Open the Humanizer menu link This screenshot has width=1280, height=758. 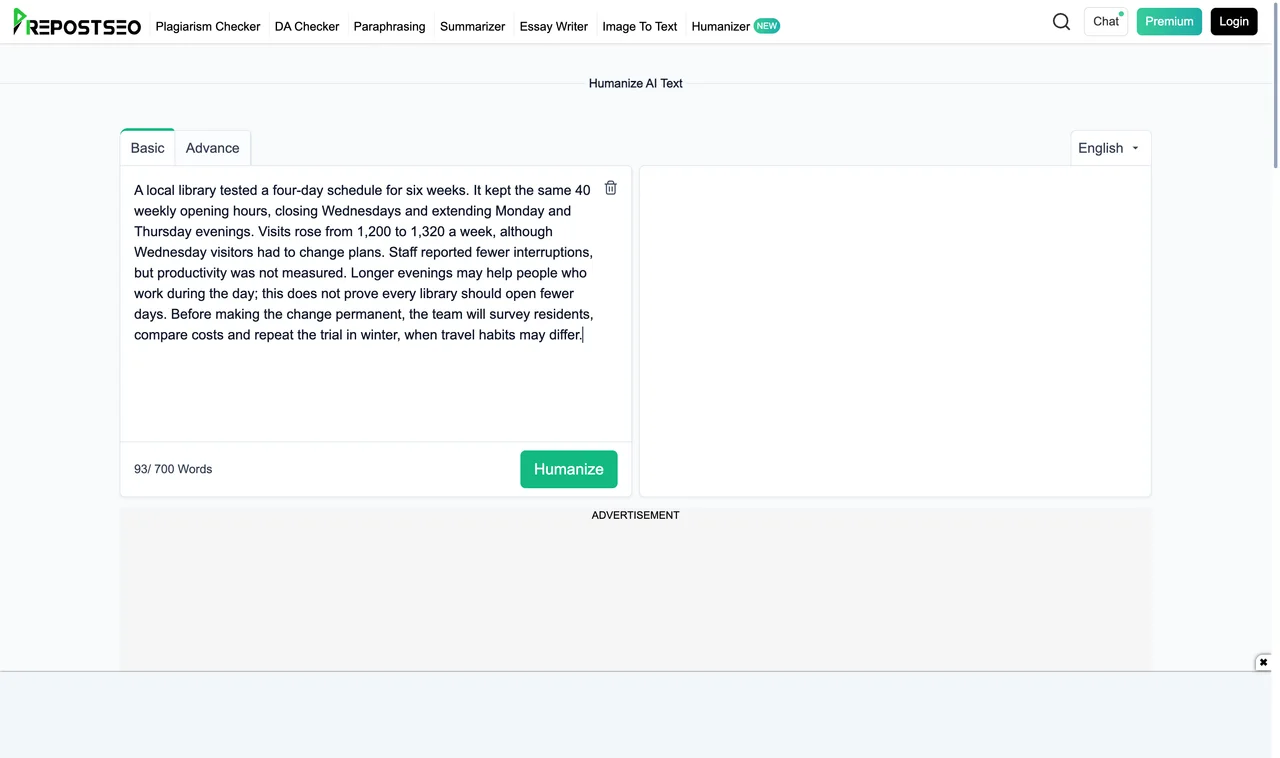click(720, 26)
